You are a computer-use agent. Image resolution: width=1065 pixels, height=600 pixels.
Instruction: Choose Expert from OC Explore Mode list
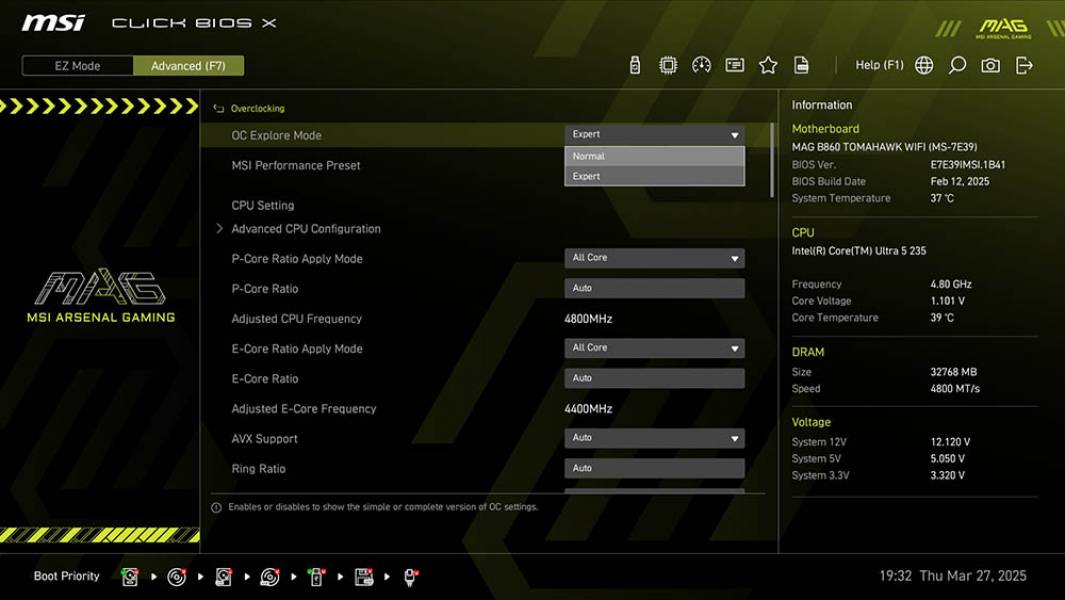(654, 176)
